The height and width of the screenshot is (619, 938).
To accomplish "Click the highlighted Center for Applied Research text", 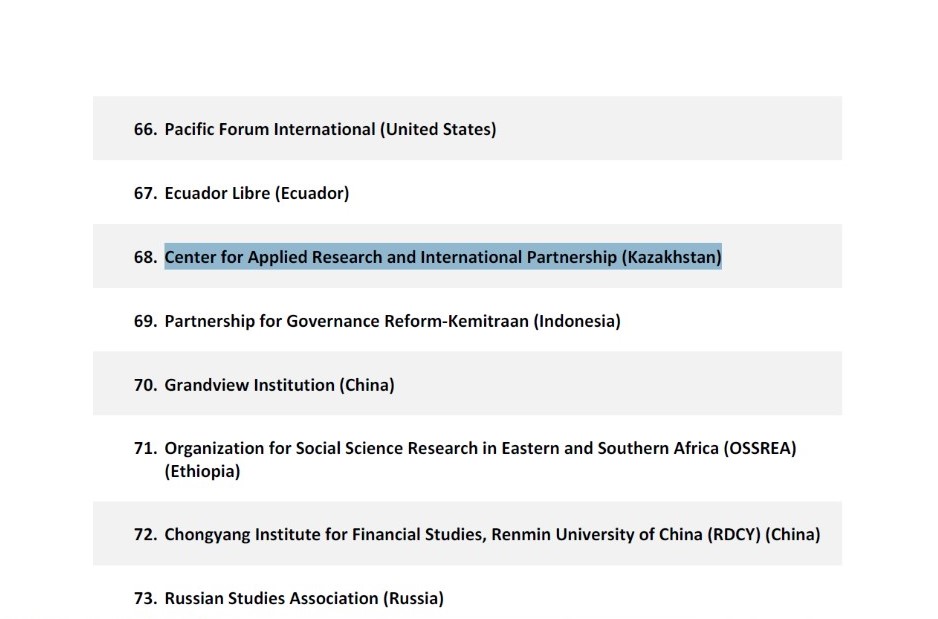I will 443,257.
